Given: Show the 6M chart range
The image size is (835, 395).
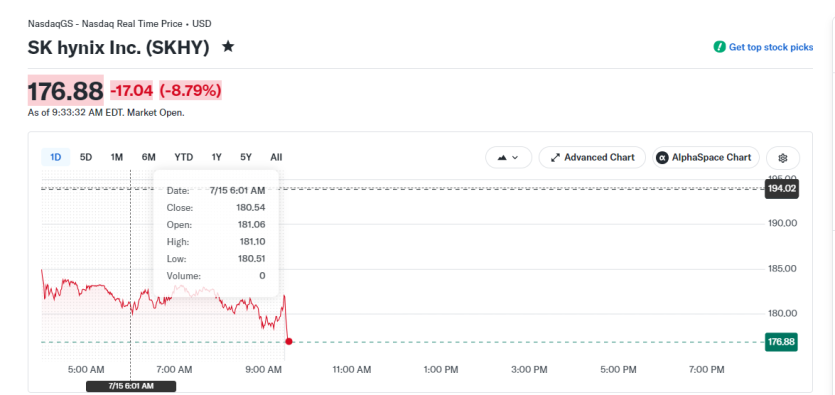Looking at the screenshot, I should 149,157.
